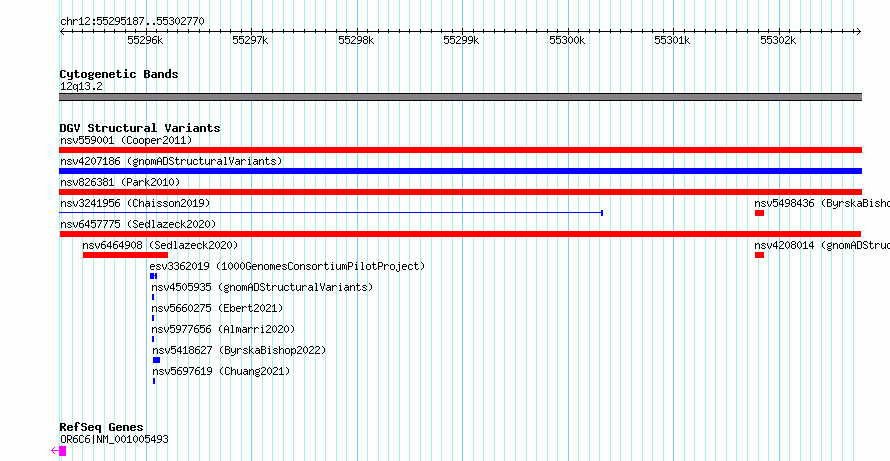890x461 pixels.
Task: Click the chr12:55295187..55302770 coordinate label
Action: tap(132, 22)
